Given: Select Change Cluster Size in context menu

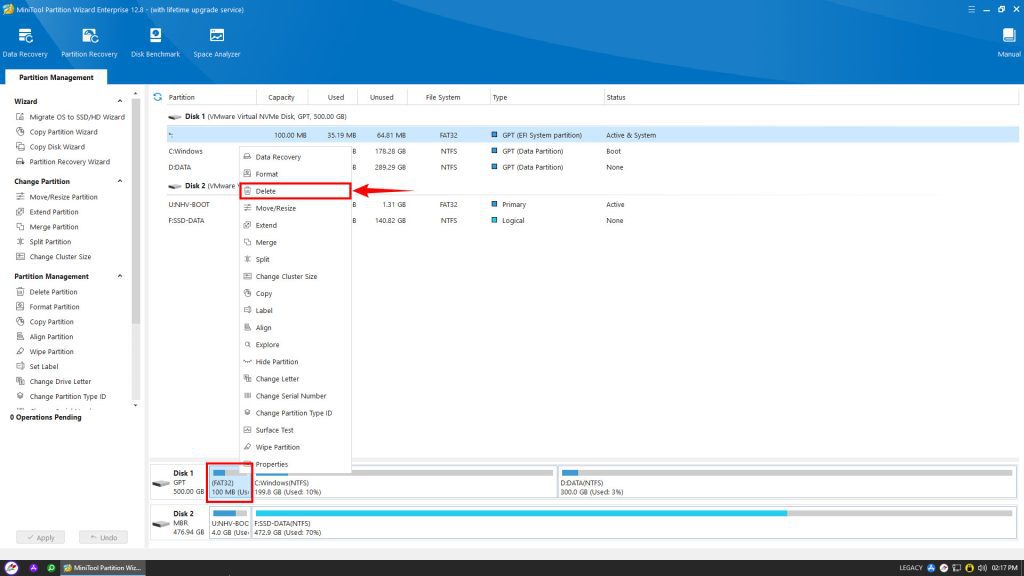Looking at the screenshot, I should click(295, 276).
